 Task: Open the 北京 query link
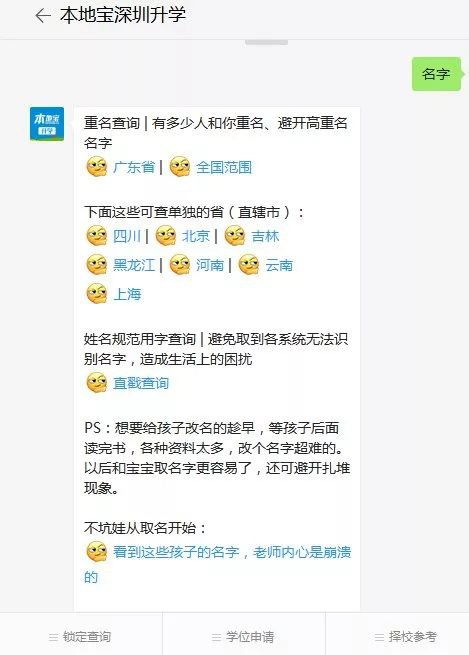(196, 236)
